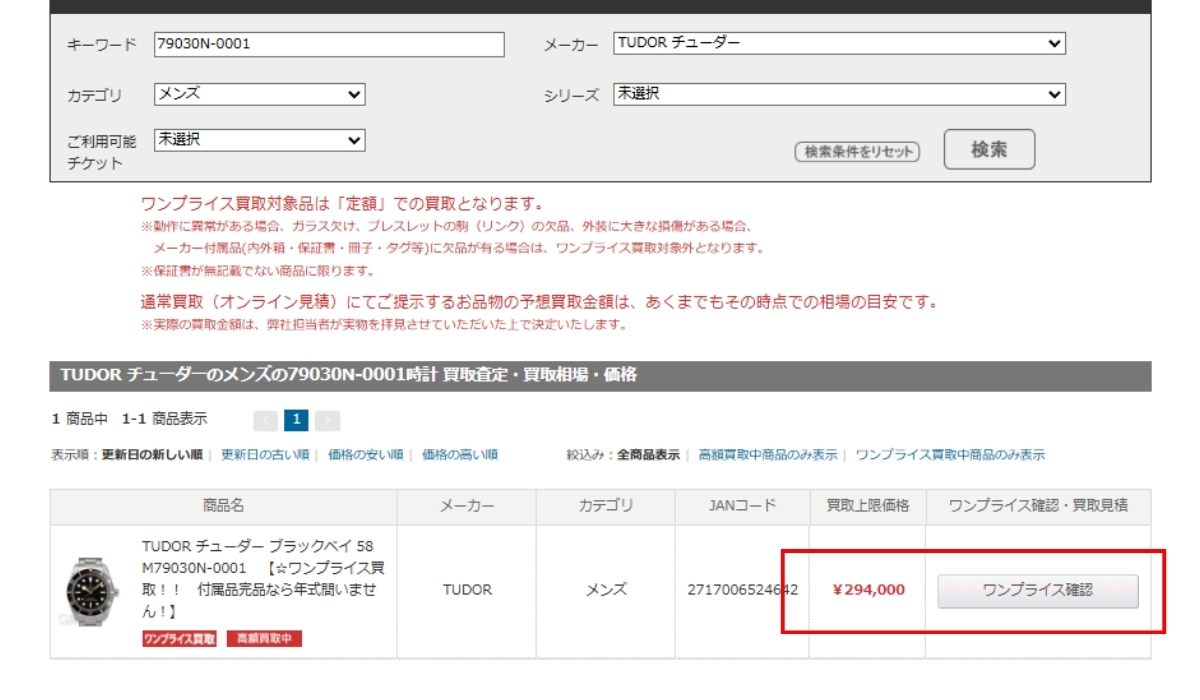Screen dimensions: 1200x700
Task: Open the メーカー dropdown showing TUDOR チューダー
Action: coord(839,44)
